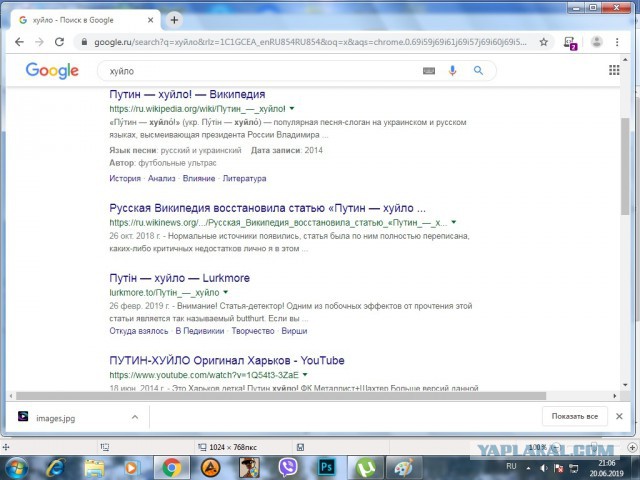Click the 'Показать все' downloads button
The image size is (640, 480).
point(575,416)
